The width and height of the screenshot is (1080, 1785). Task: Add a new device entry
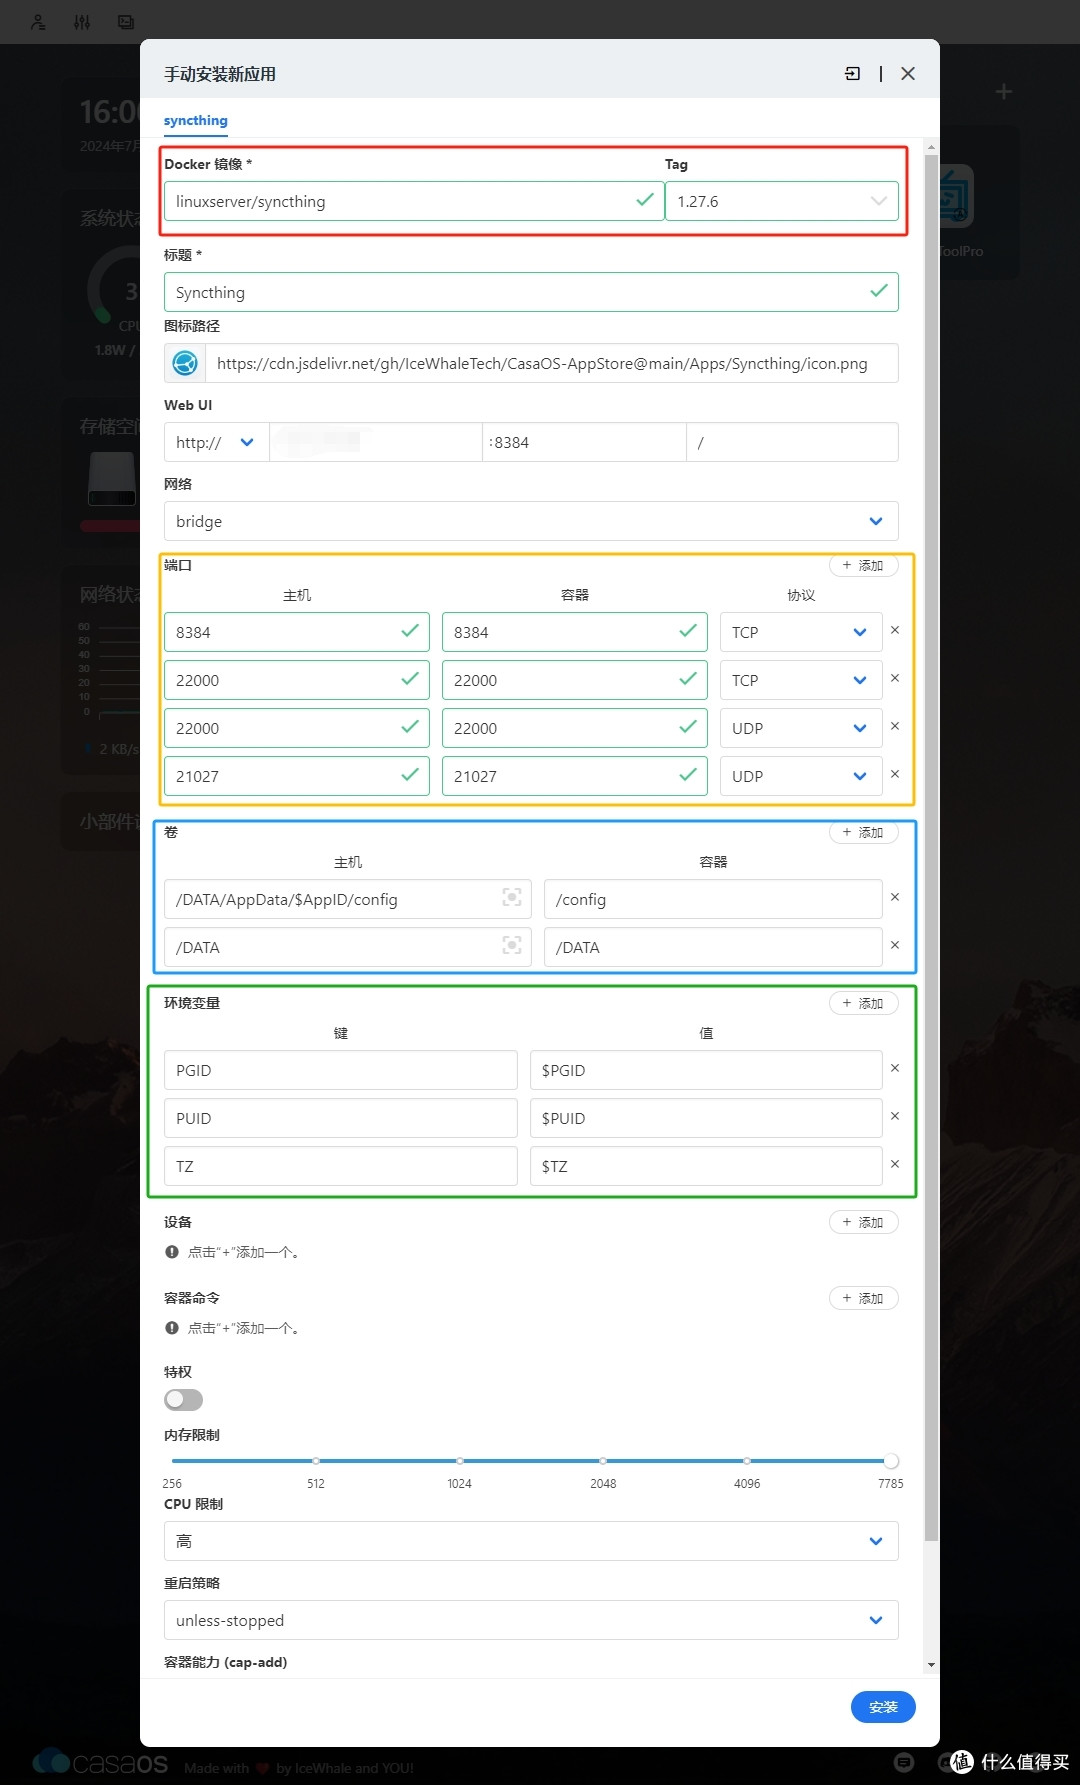[863, 1222]
